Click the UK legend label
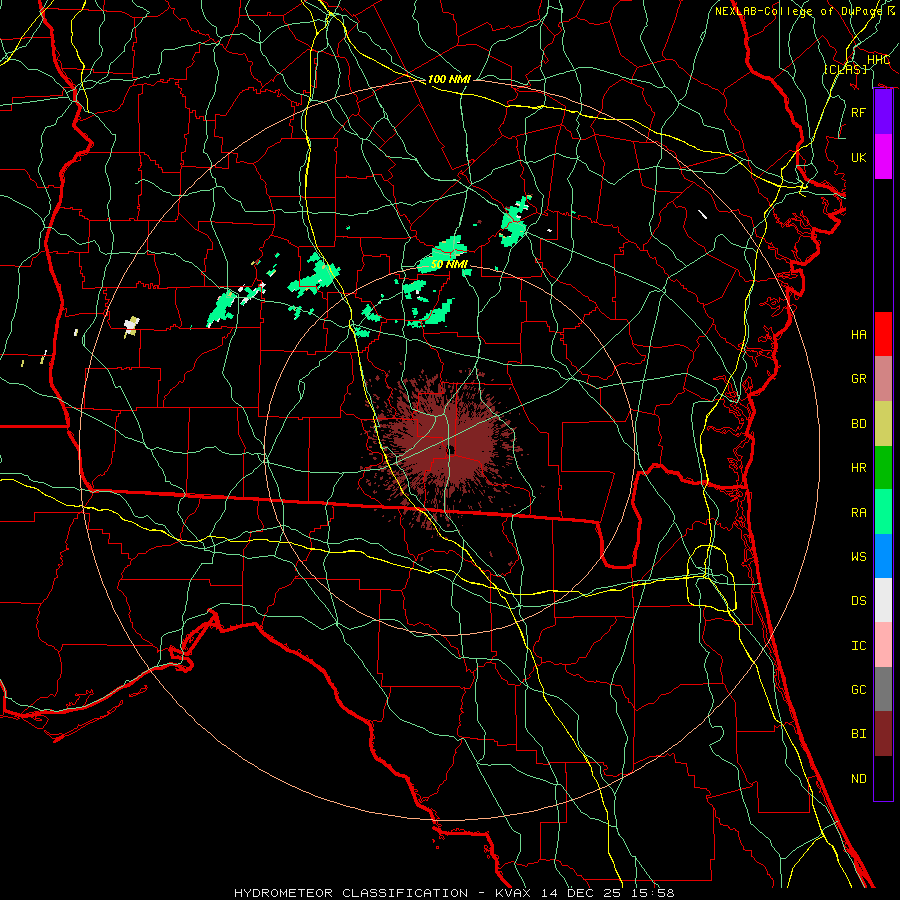The image size is (900, 900). (x=858, y=157)
